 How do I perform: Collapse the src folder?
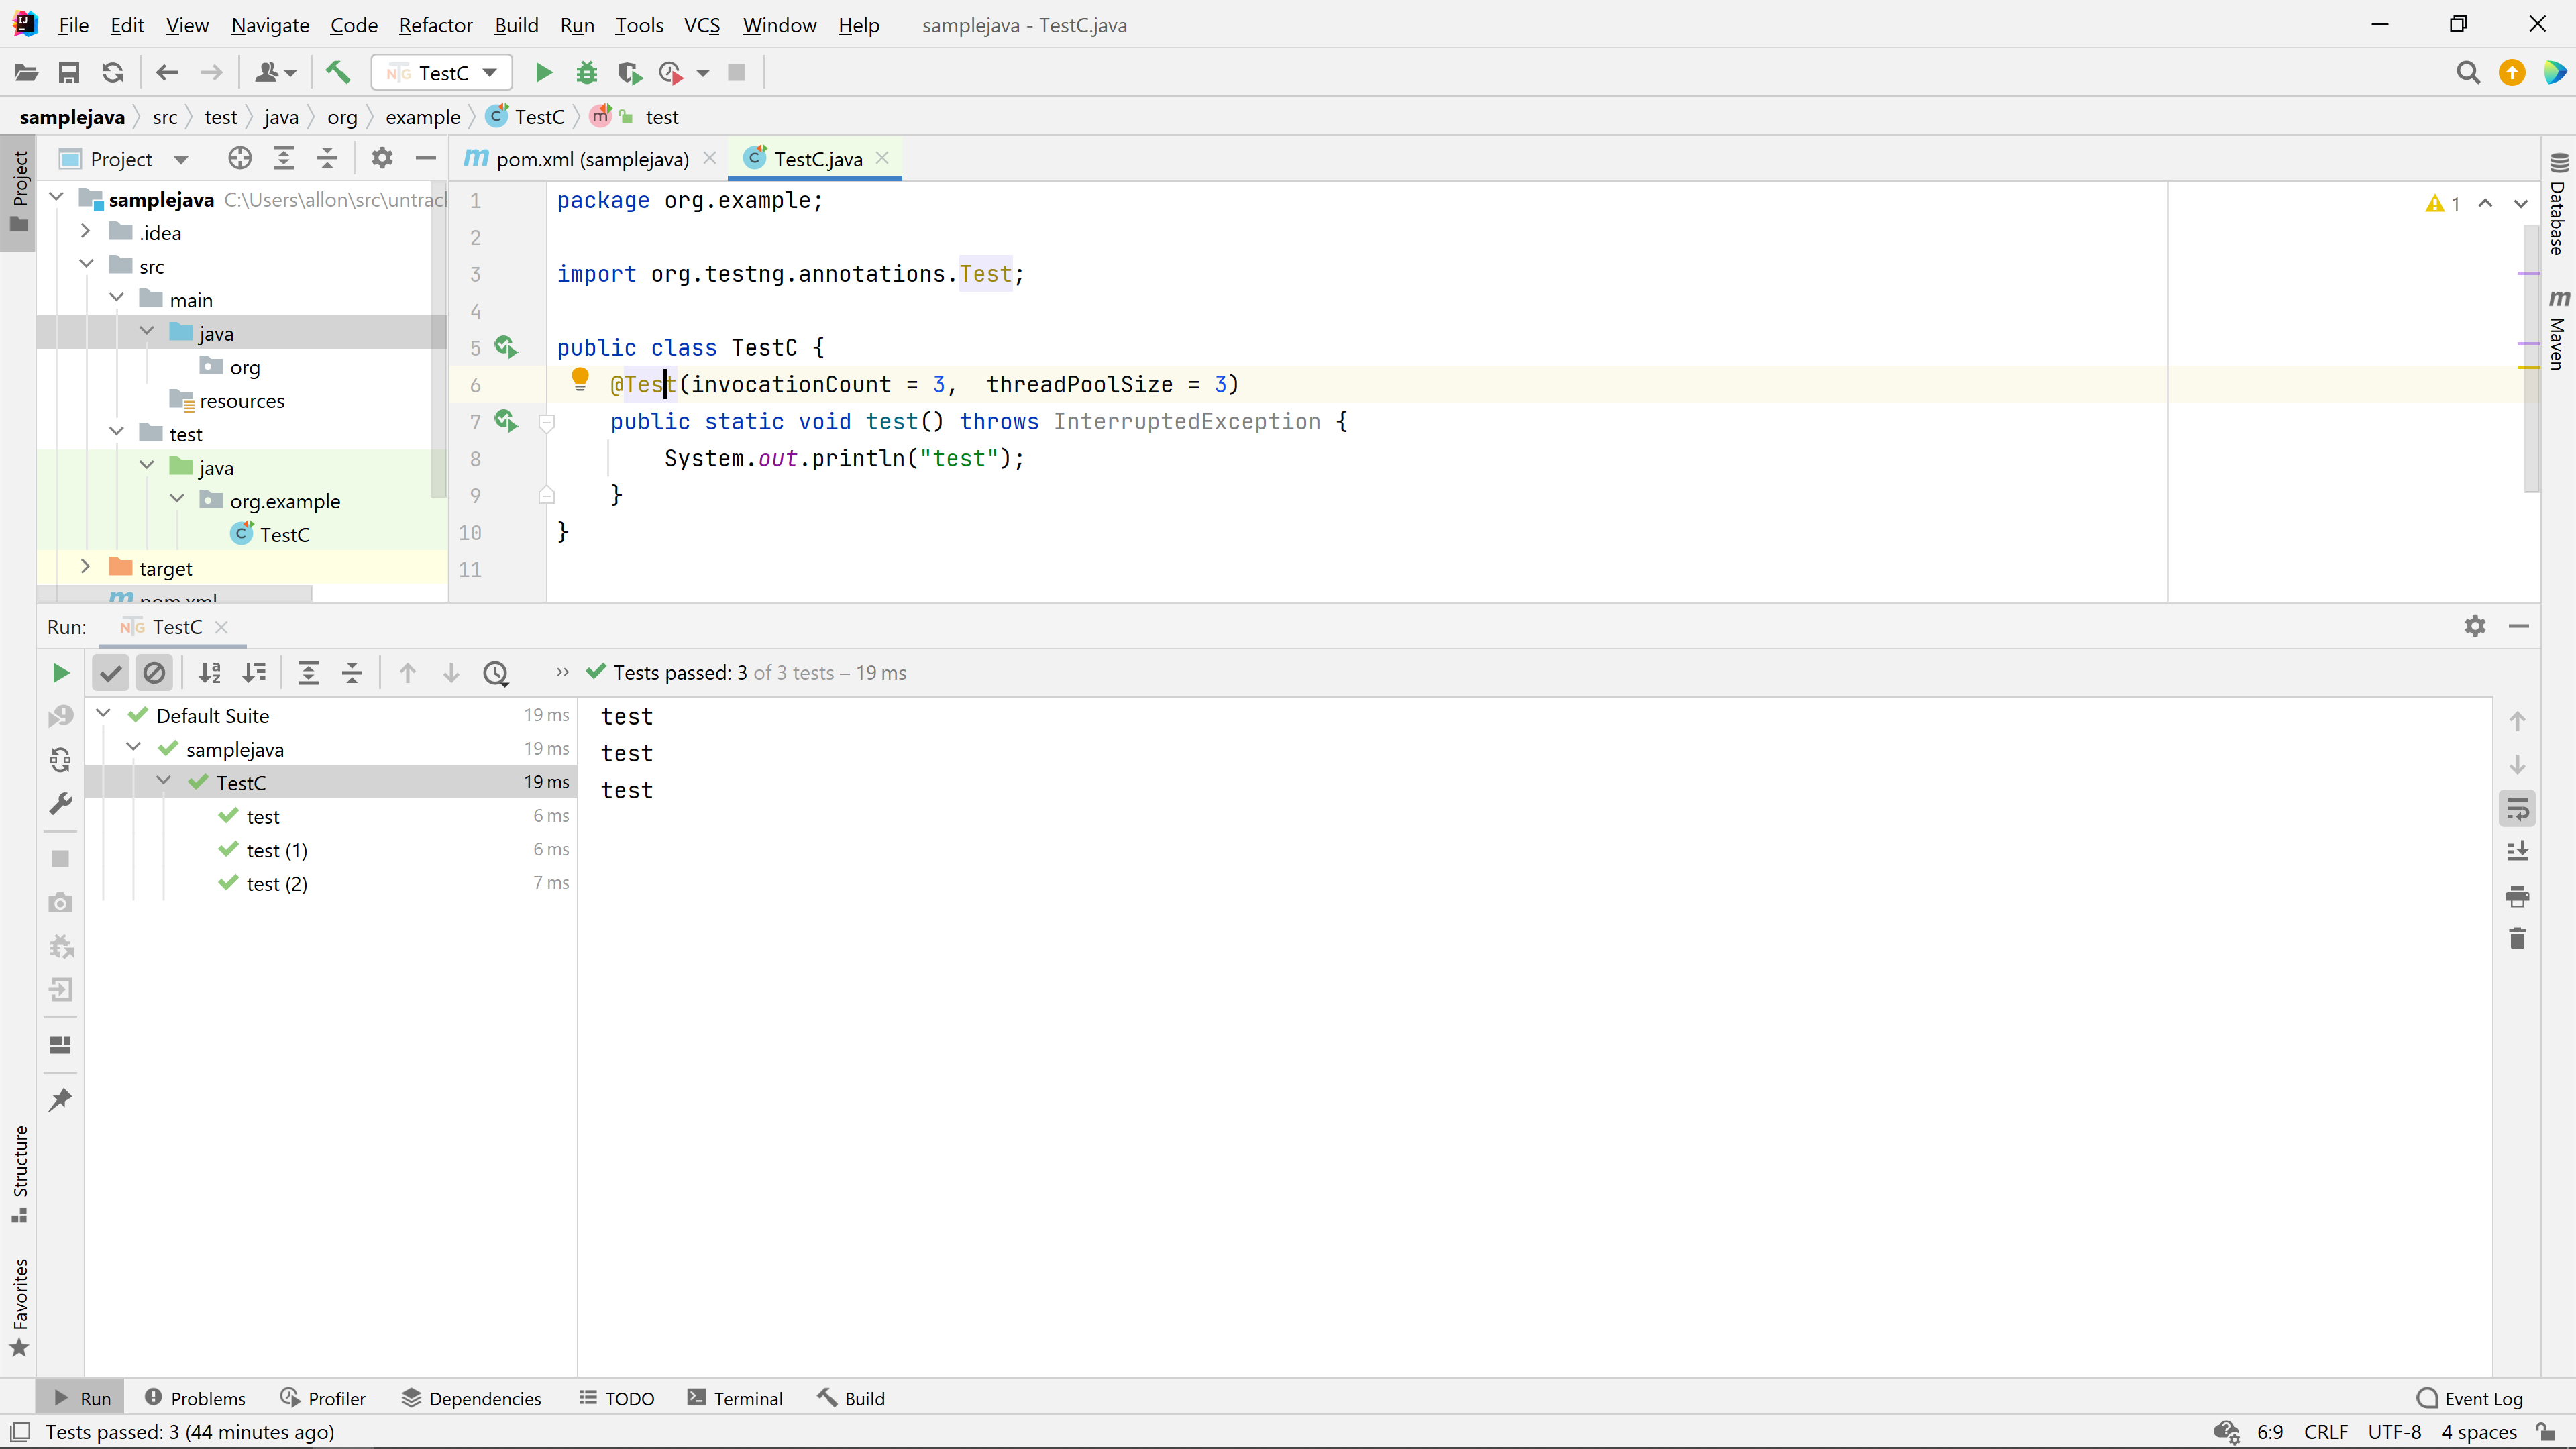coord(87,265)
